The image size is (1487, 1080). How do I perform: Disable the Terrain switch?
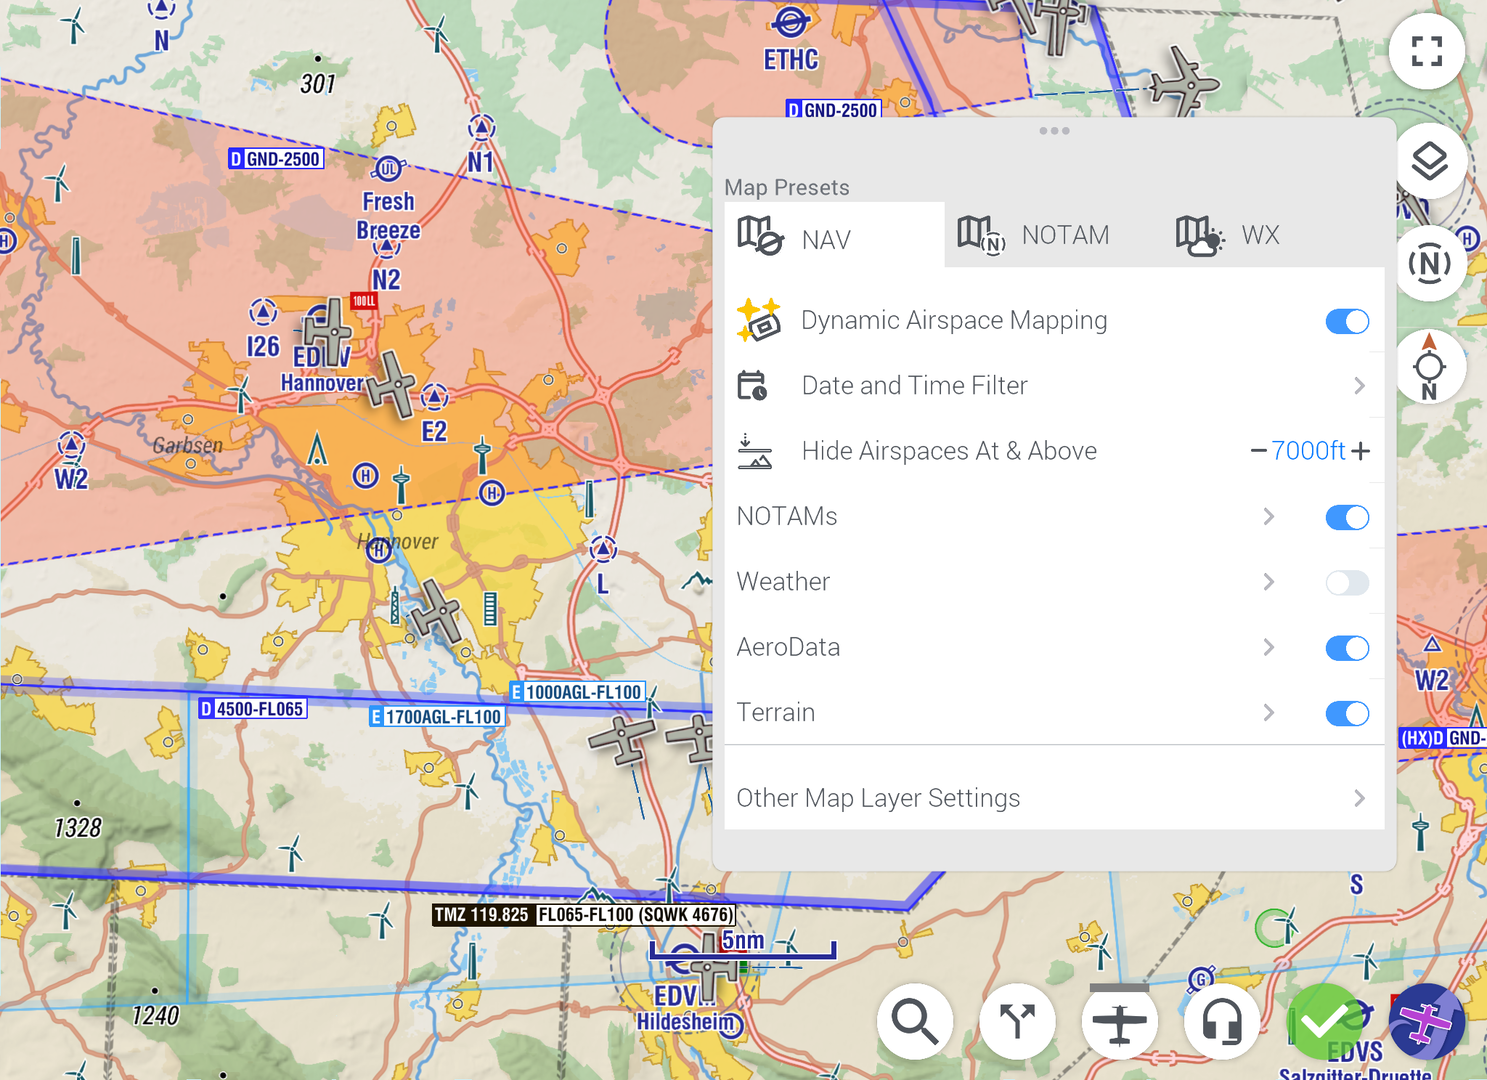click(x=1347, y=713)
